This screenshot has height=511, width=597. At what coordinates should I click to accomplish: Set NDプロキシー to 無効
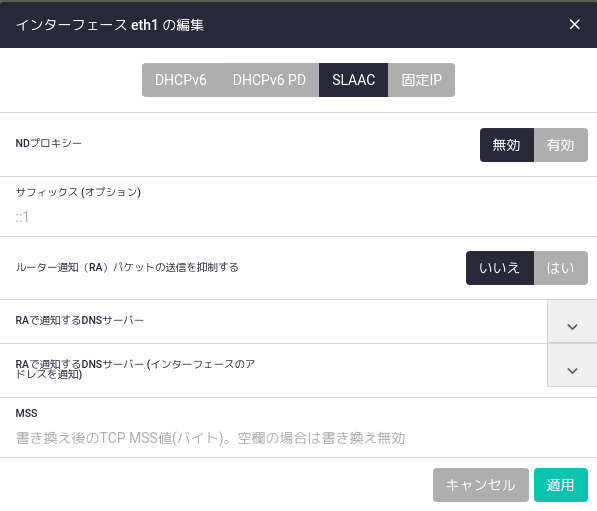click(x=507, y=145)
